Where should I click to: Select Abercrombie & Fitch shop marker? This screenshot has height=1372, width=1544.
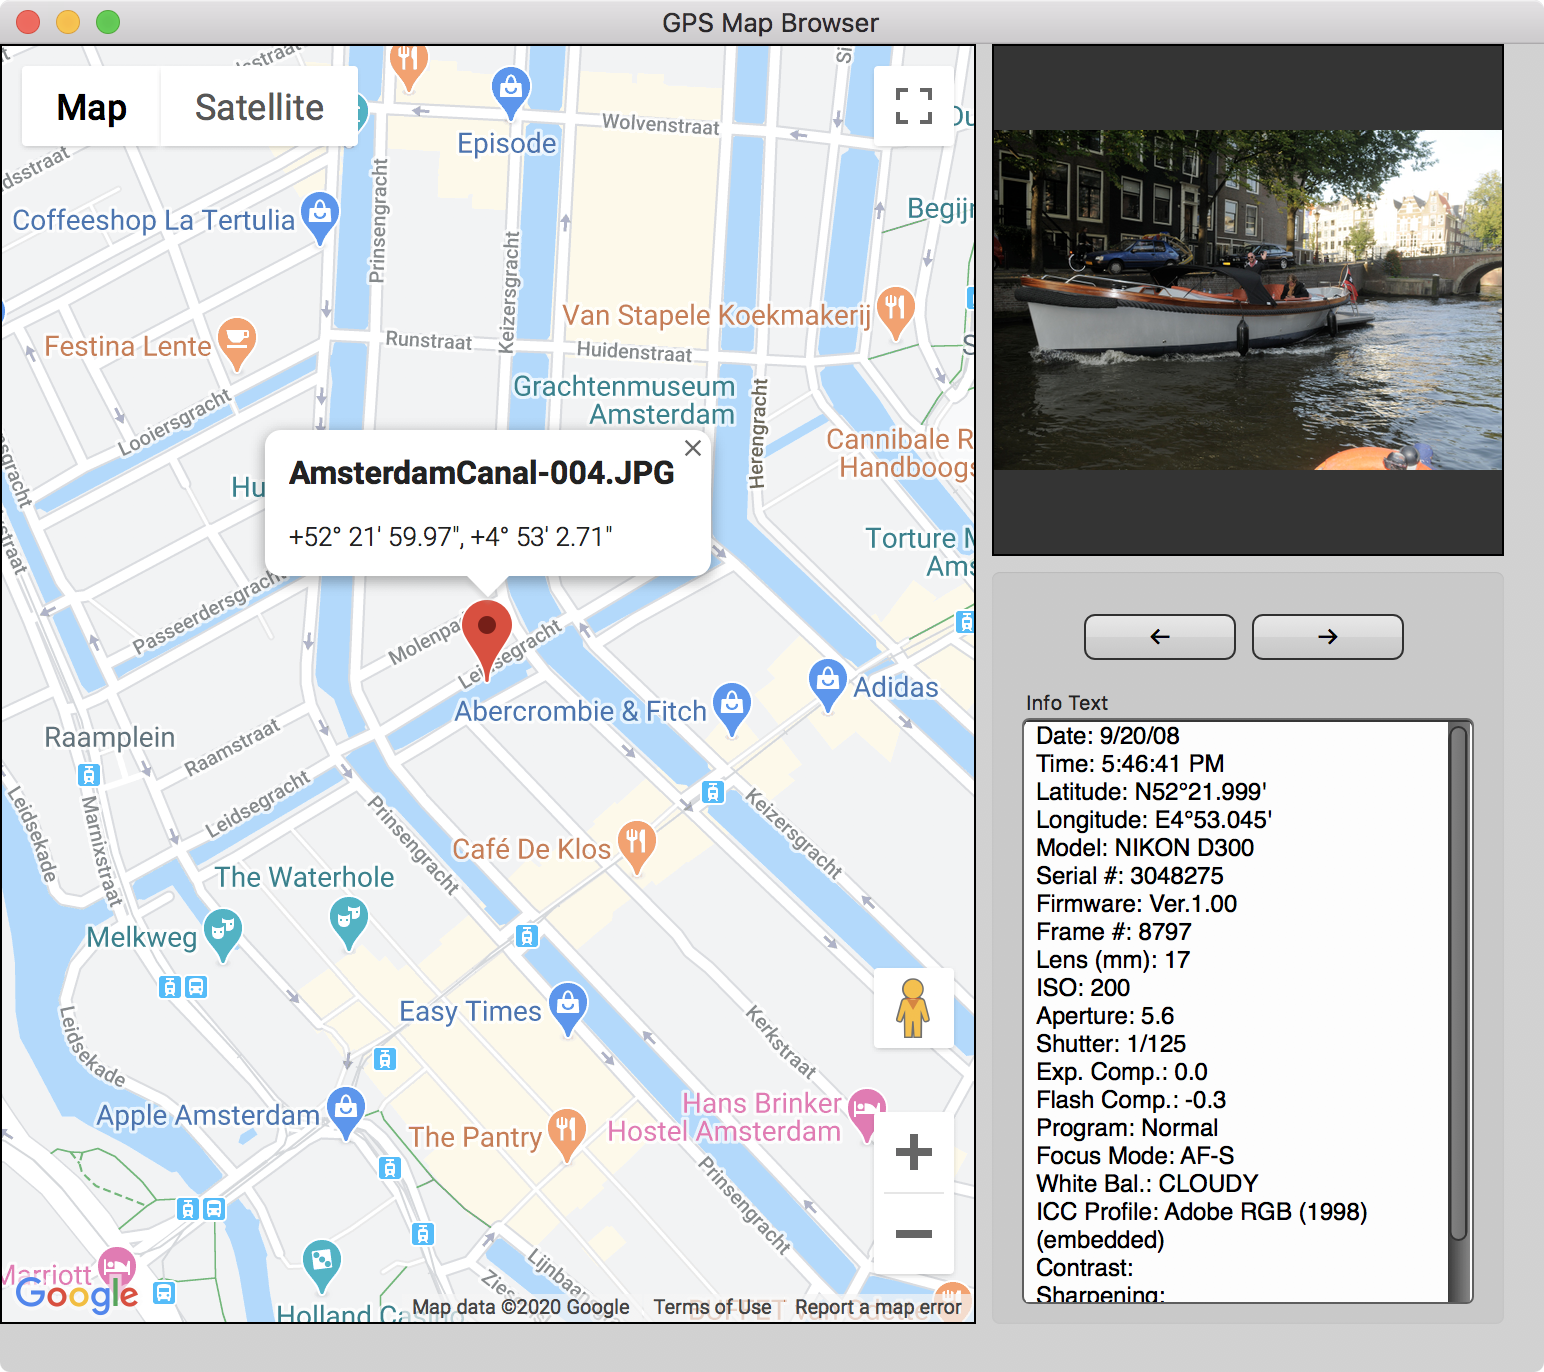[732, 708]
